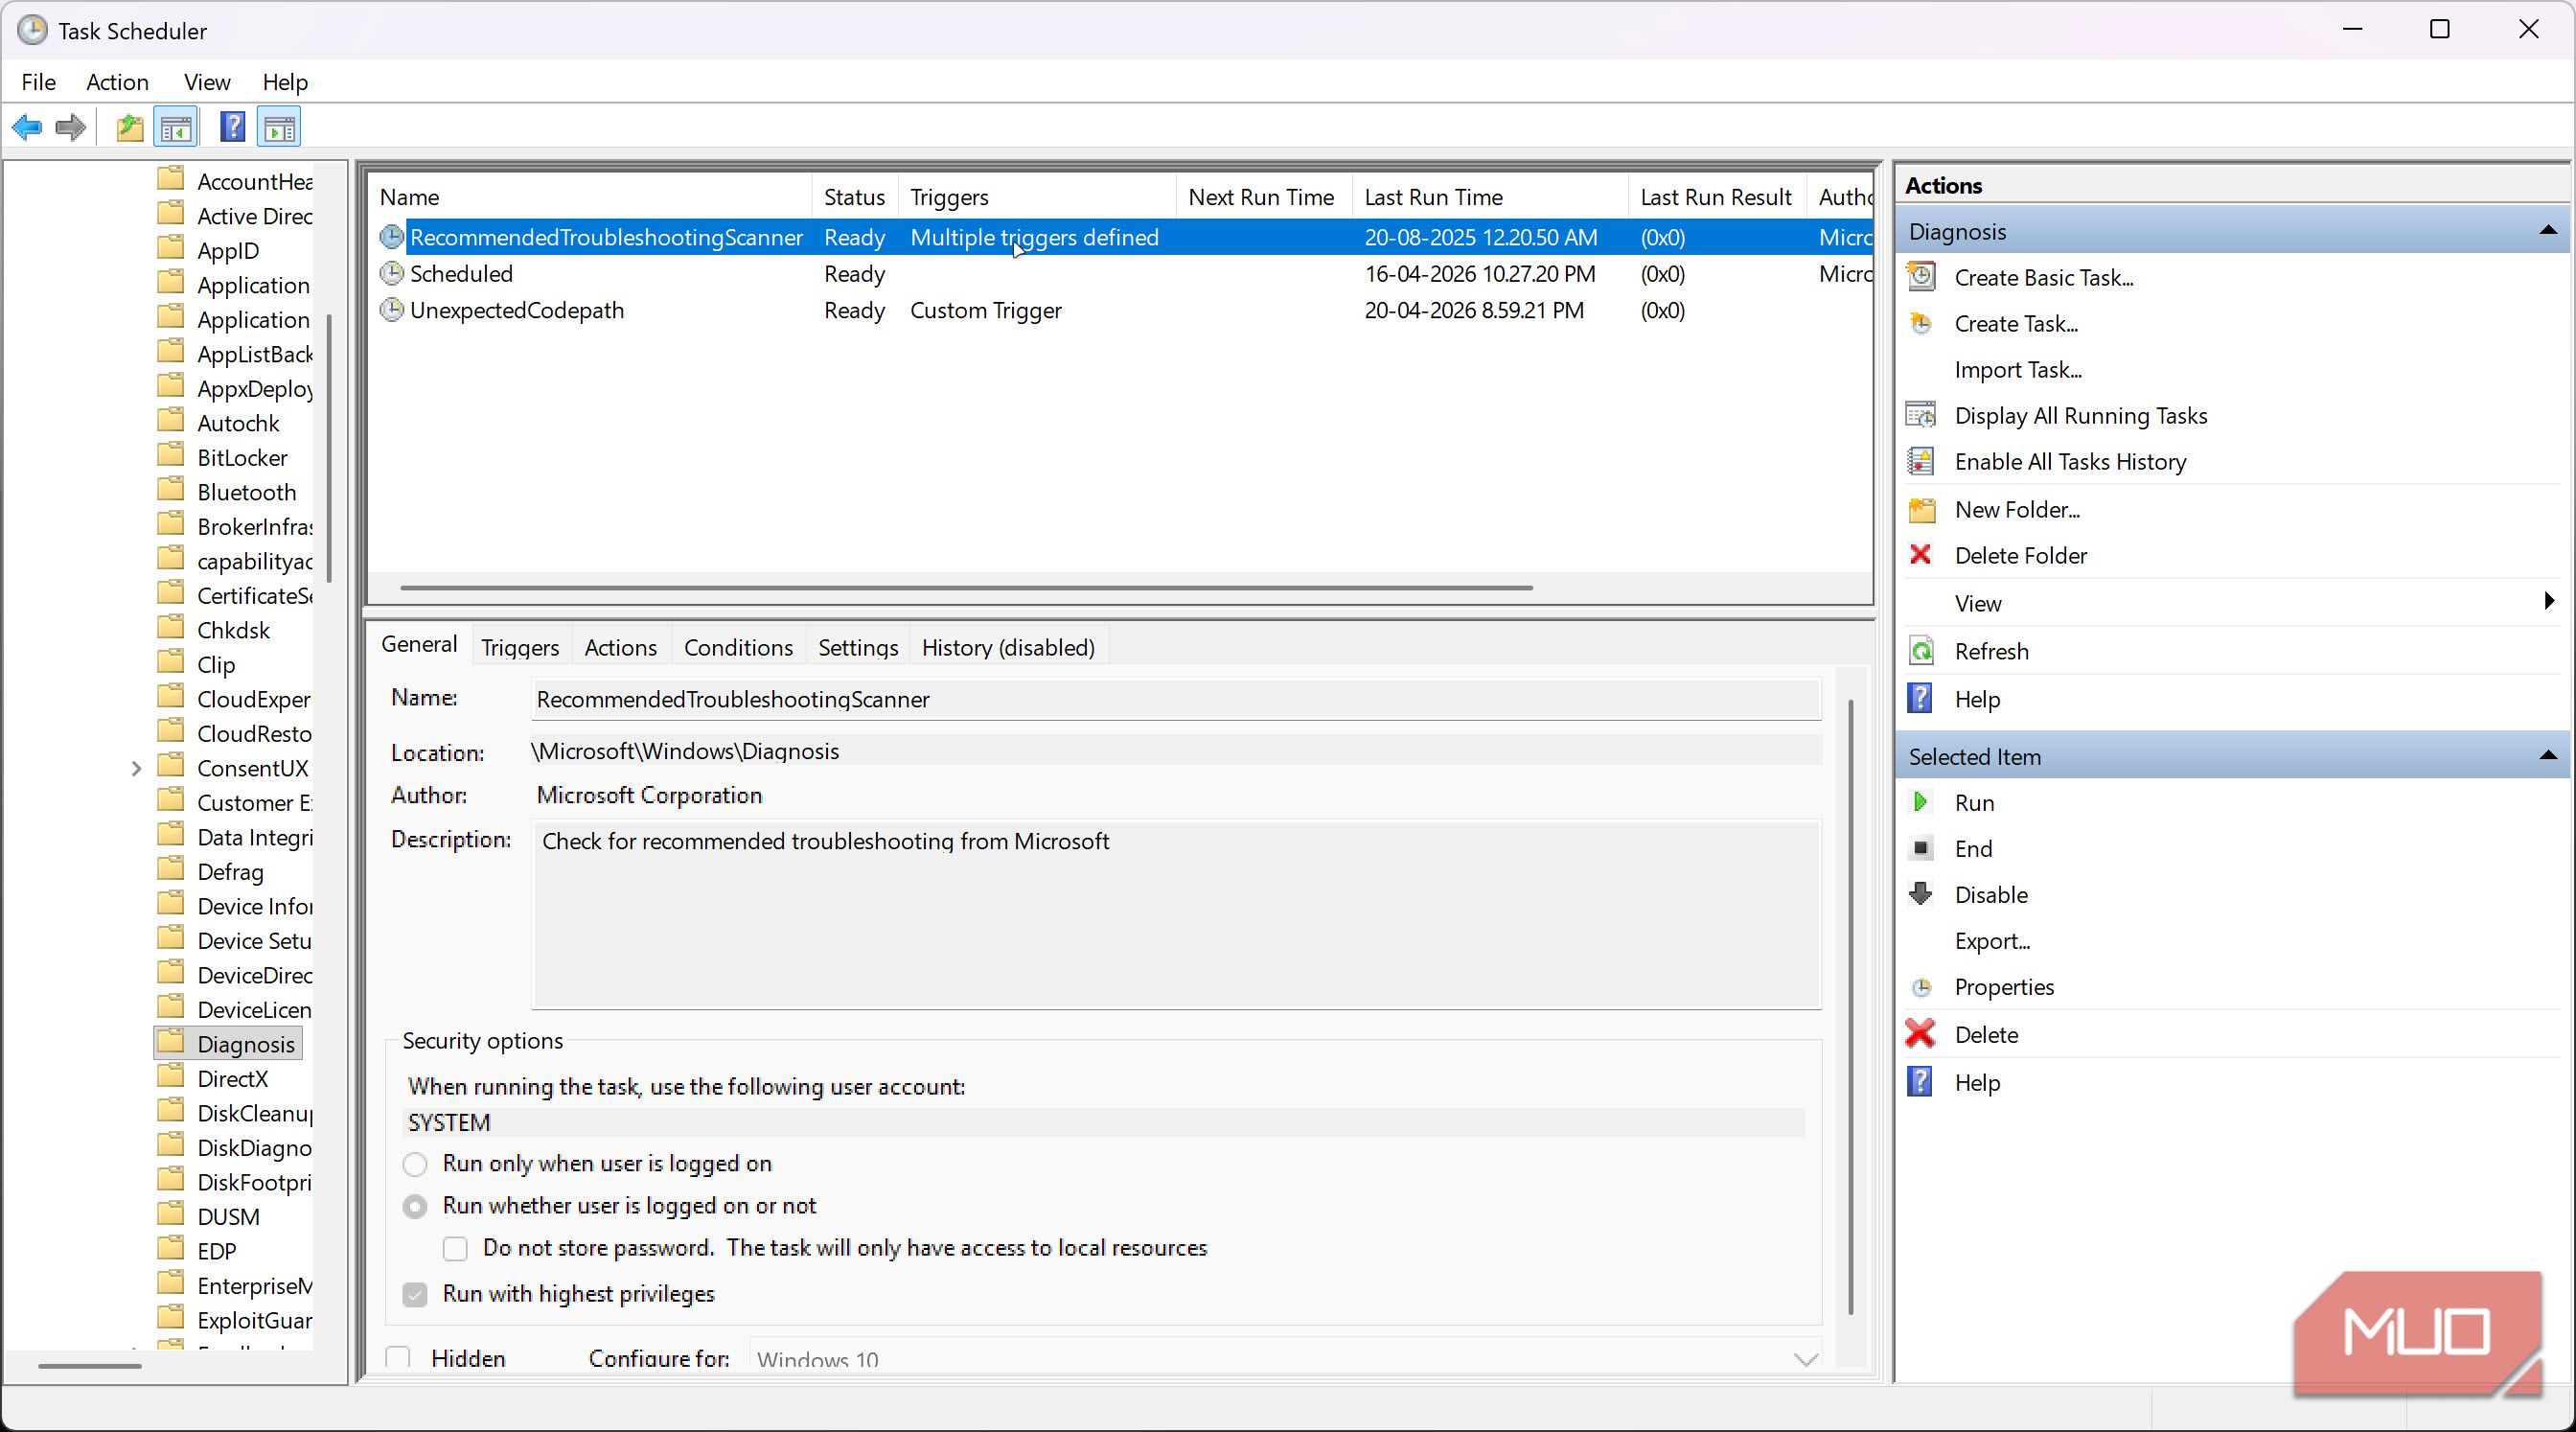The image size is (2576, 1432).
Task: Collapse the Selected Item actions section
Action: pos(2547,756)
